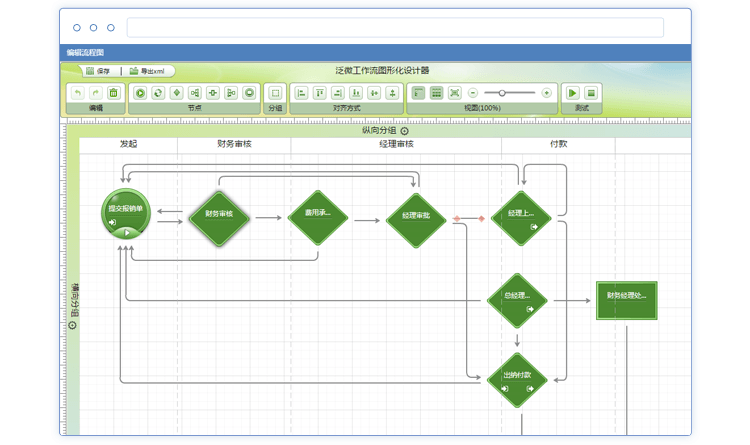Select the branch/fork node icon
The width and height of the screenshot is (750, 445).
tap(195, 93)
